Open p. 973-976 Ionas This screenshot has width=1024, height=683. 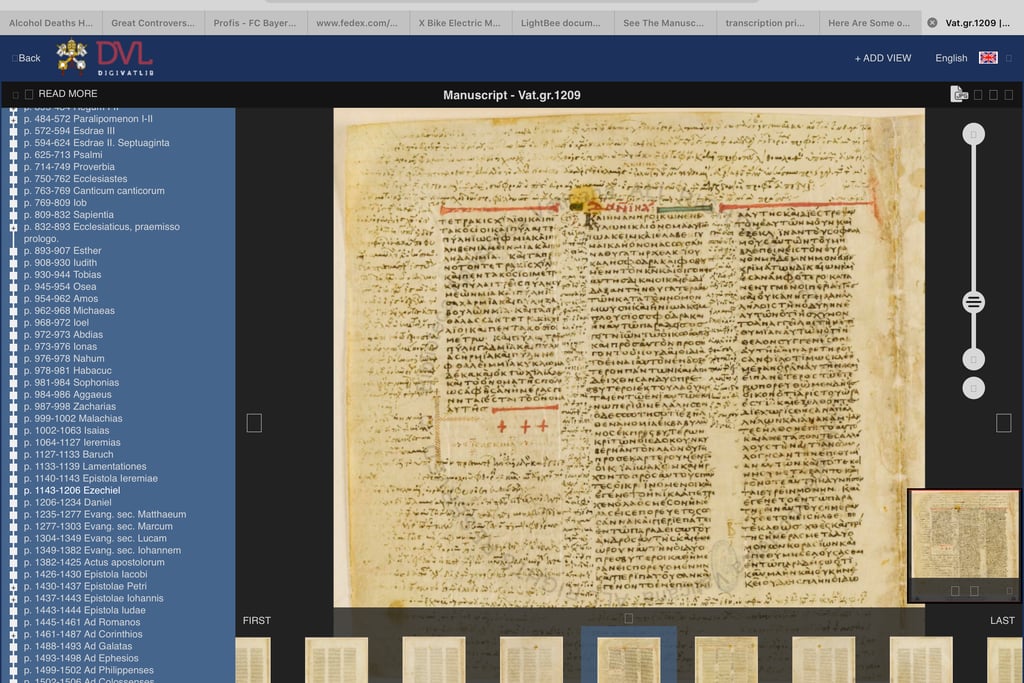tap(60, 347)
